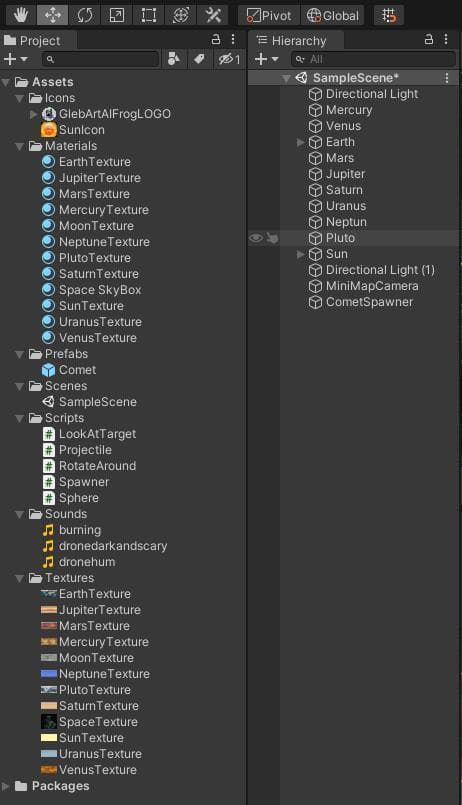Open the Sounds folder
462x805 pixels.
pyautogui.click(x=58, y=514)
